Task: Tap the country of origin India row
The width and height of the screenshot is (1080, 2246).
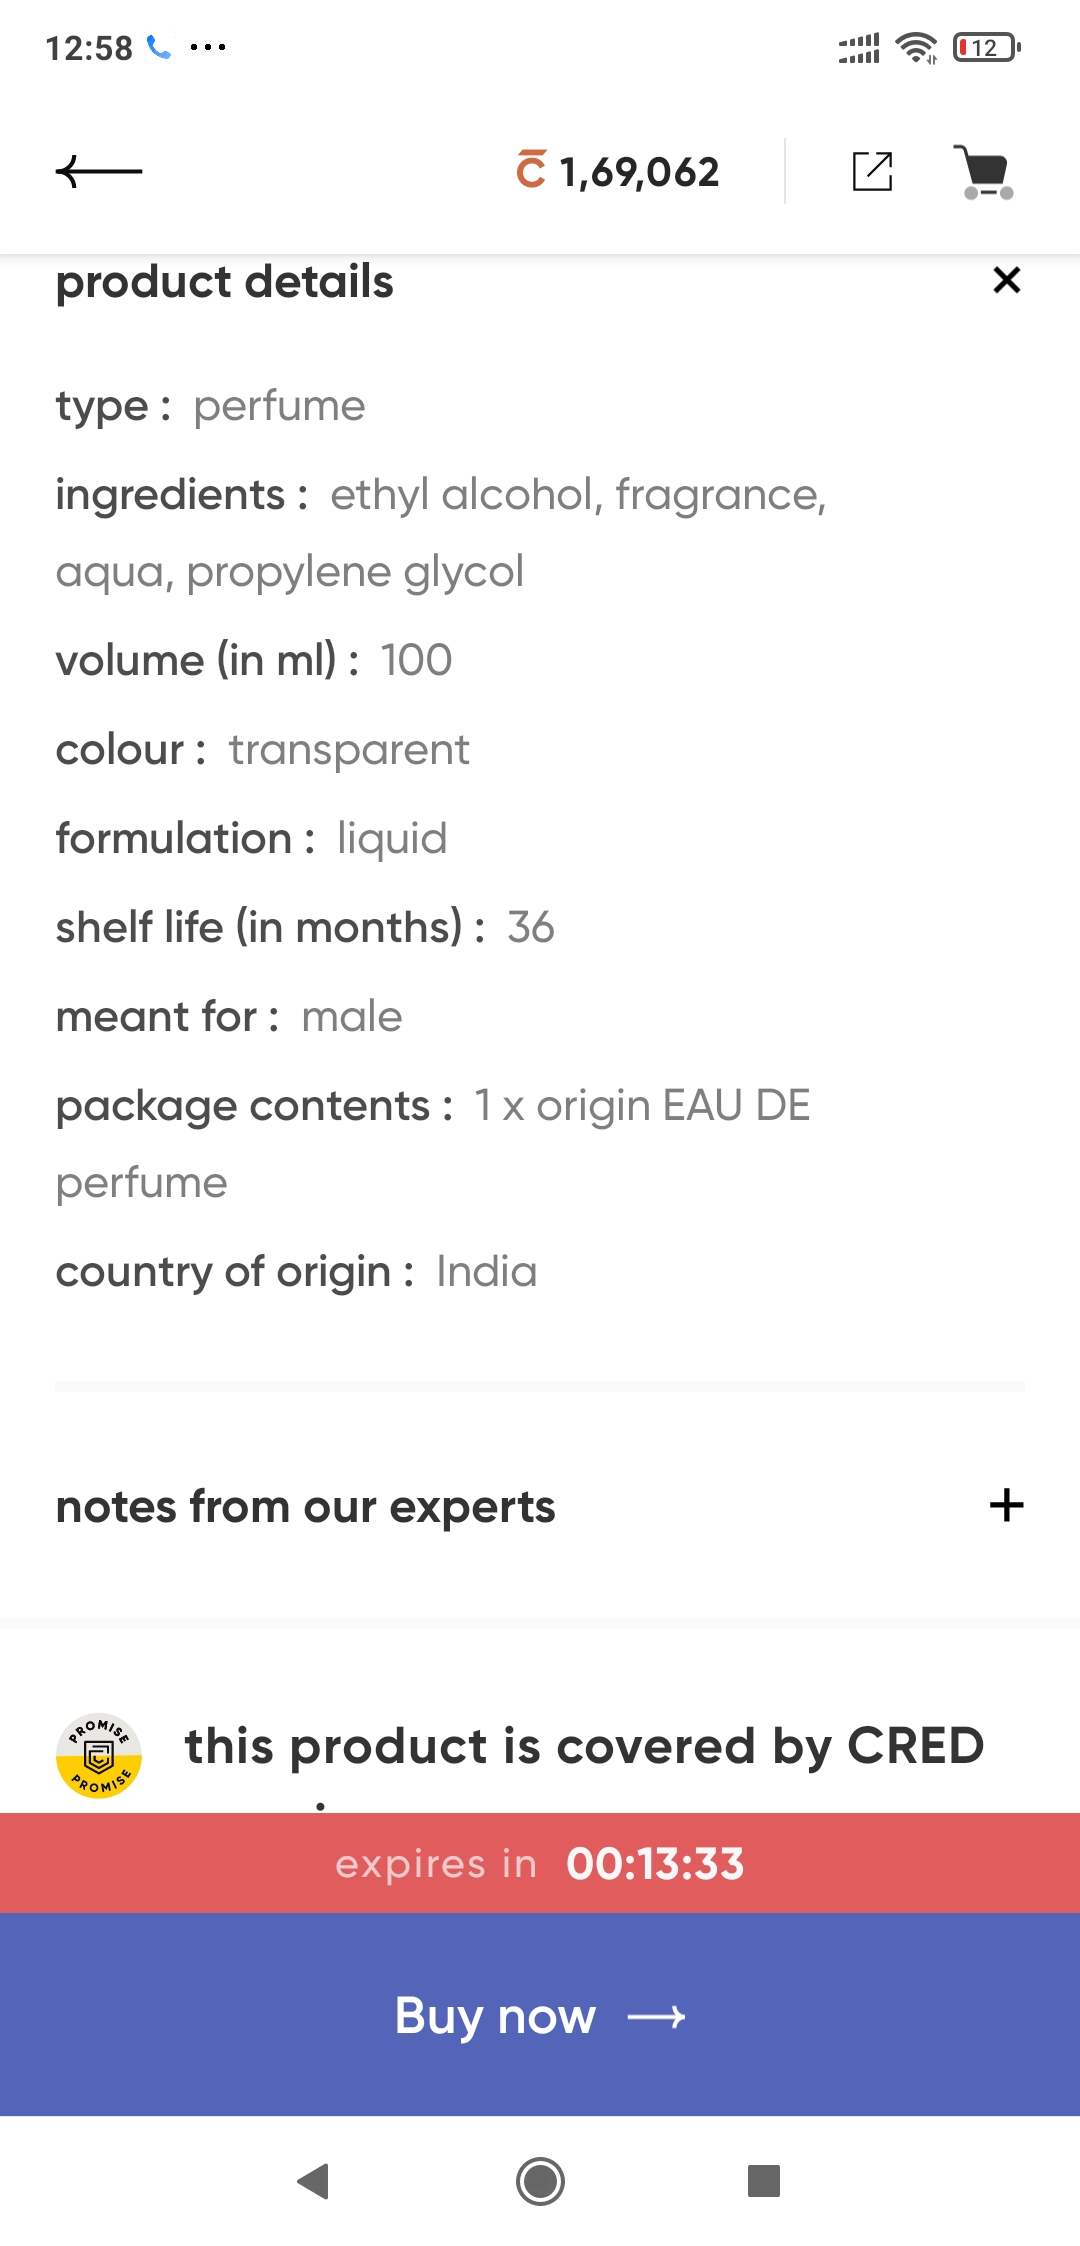Action: click(296, 1272)
